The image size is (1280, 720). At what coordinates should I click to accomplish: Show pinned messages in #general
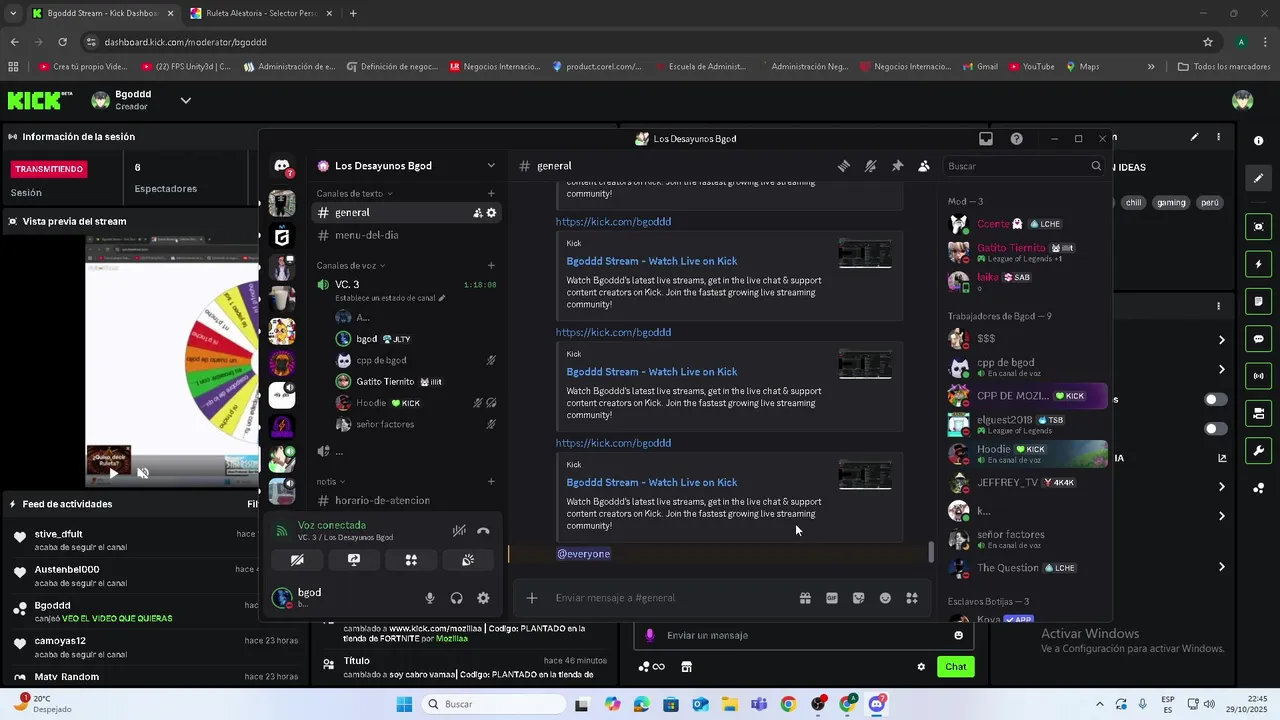coord(897,166)
